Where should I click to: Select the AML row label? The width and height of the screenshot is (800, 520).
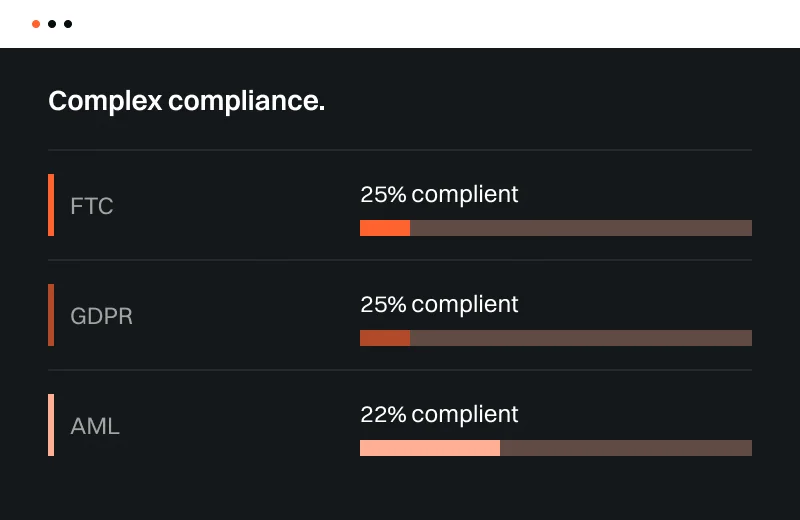(95, 426)
